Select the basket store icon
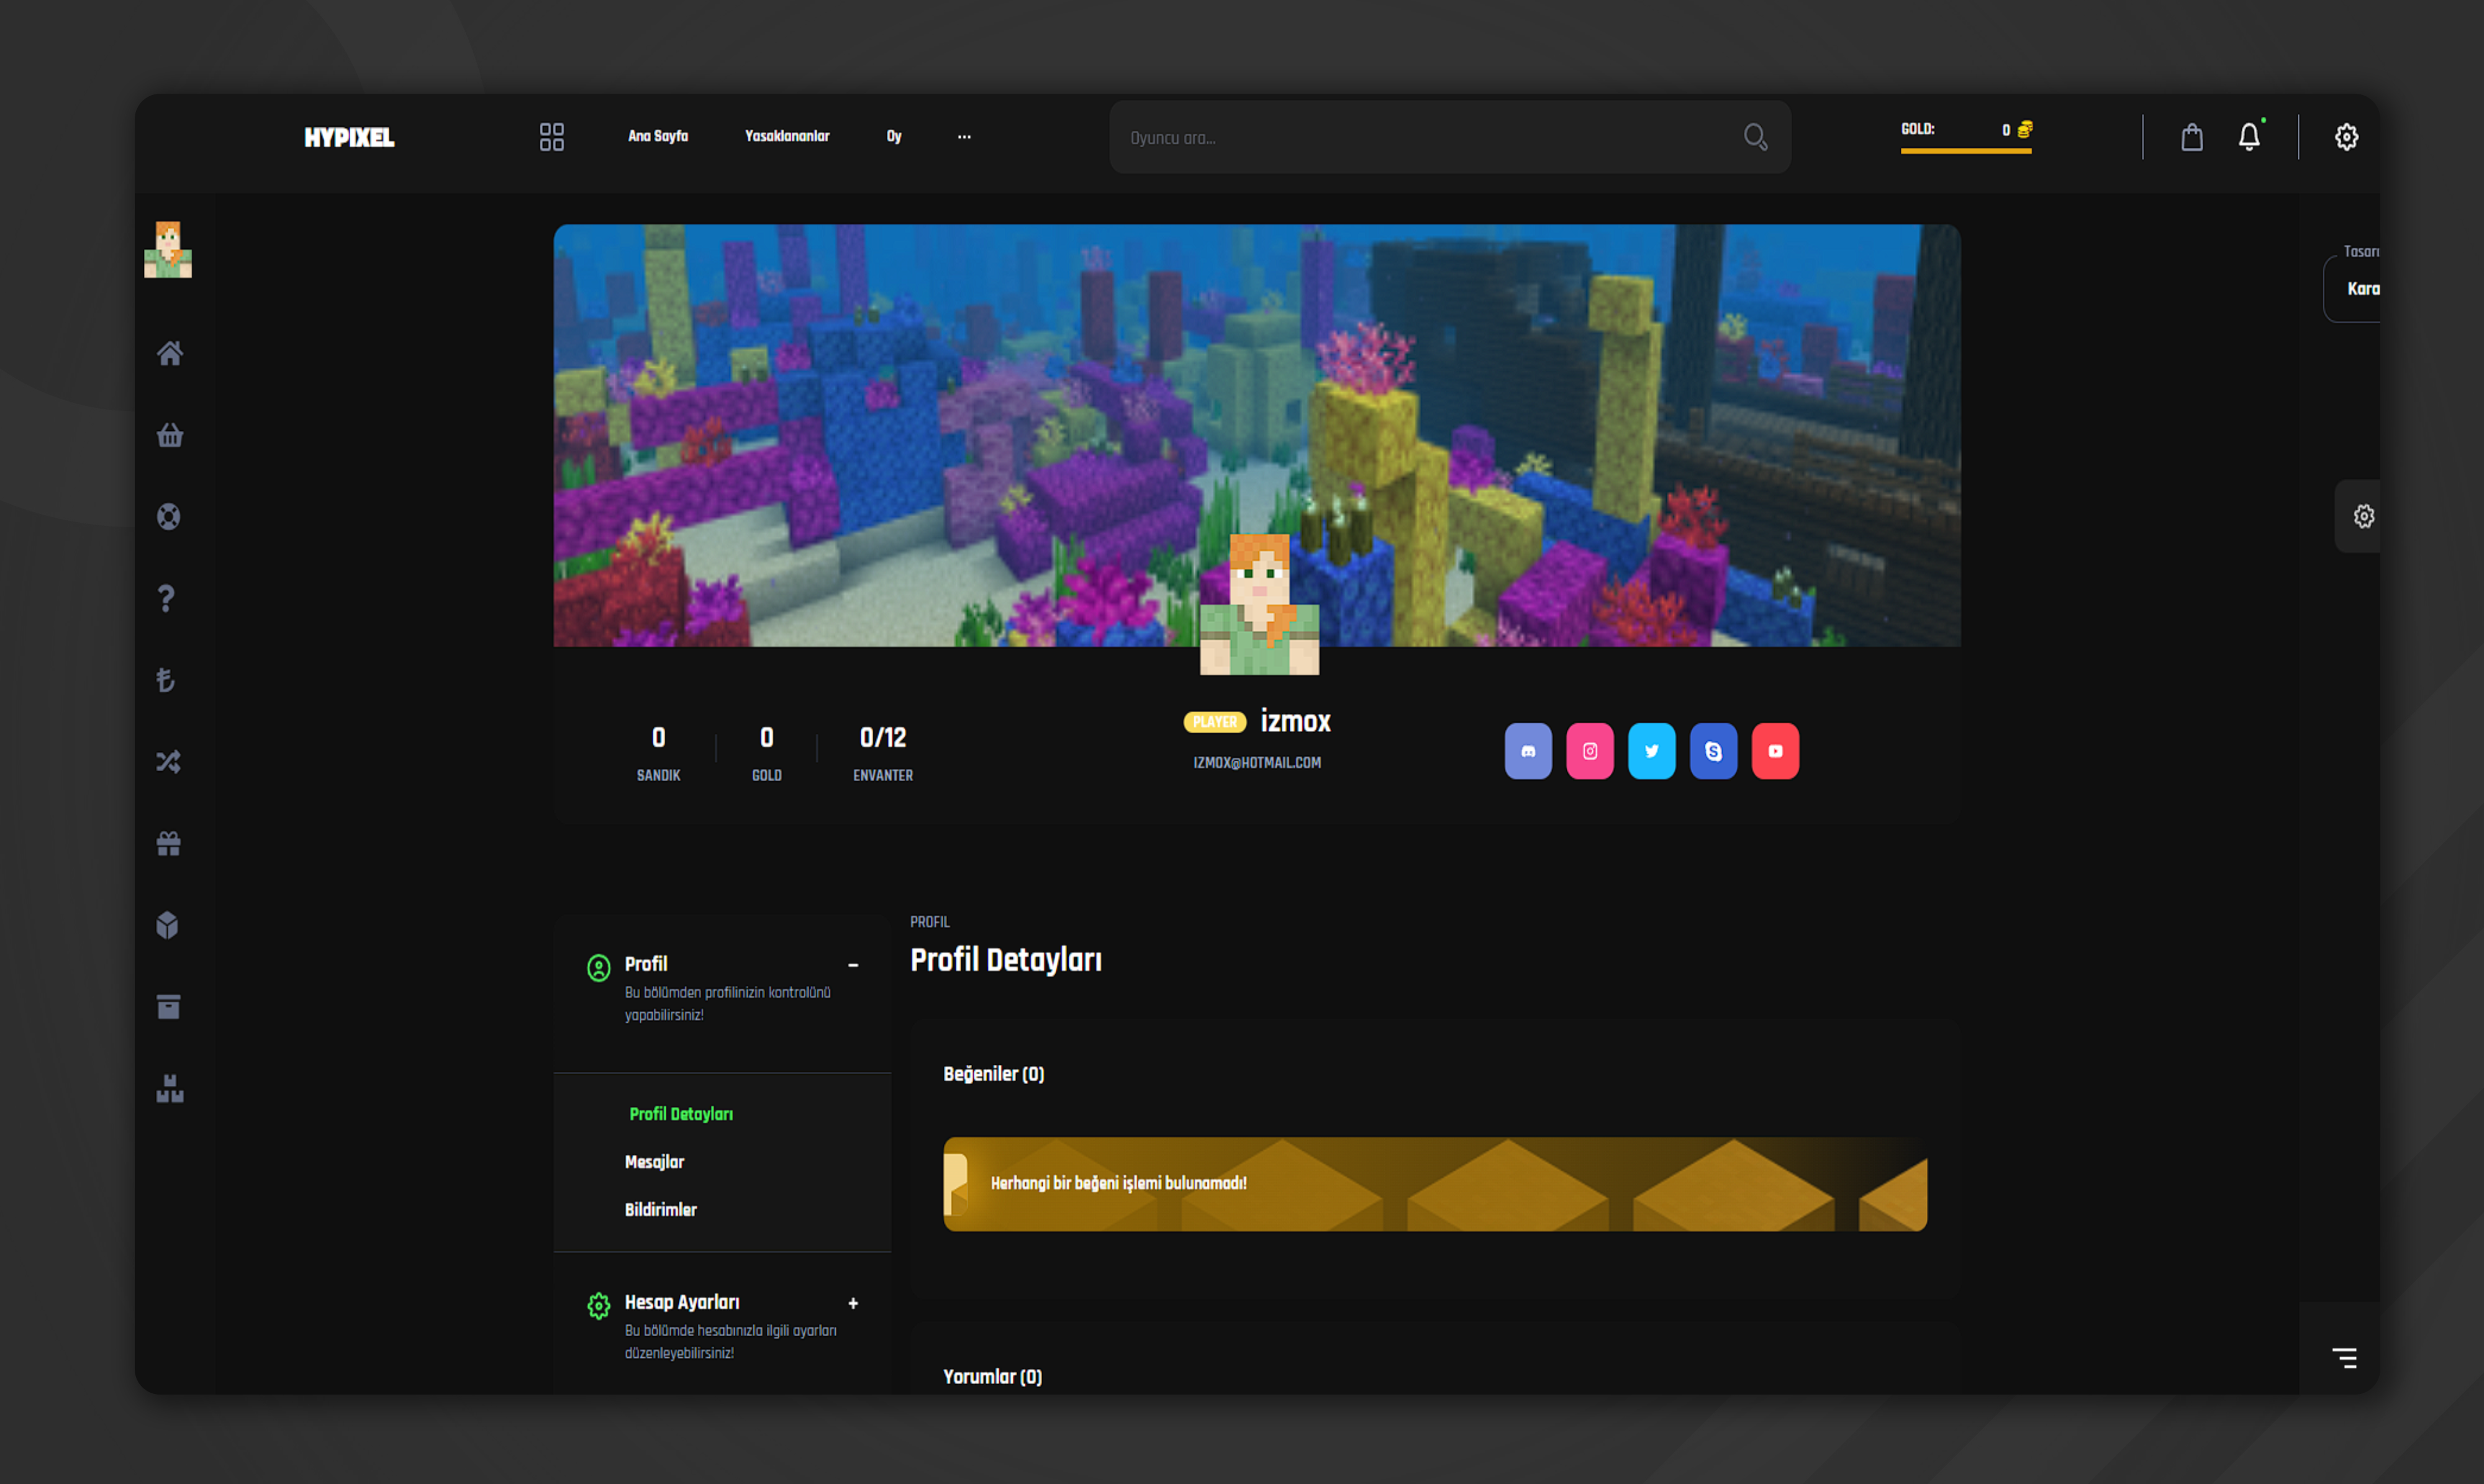 (170, 435)
